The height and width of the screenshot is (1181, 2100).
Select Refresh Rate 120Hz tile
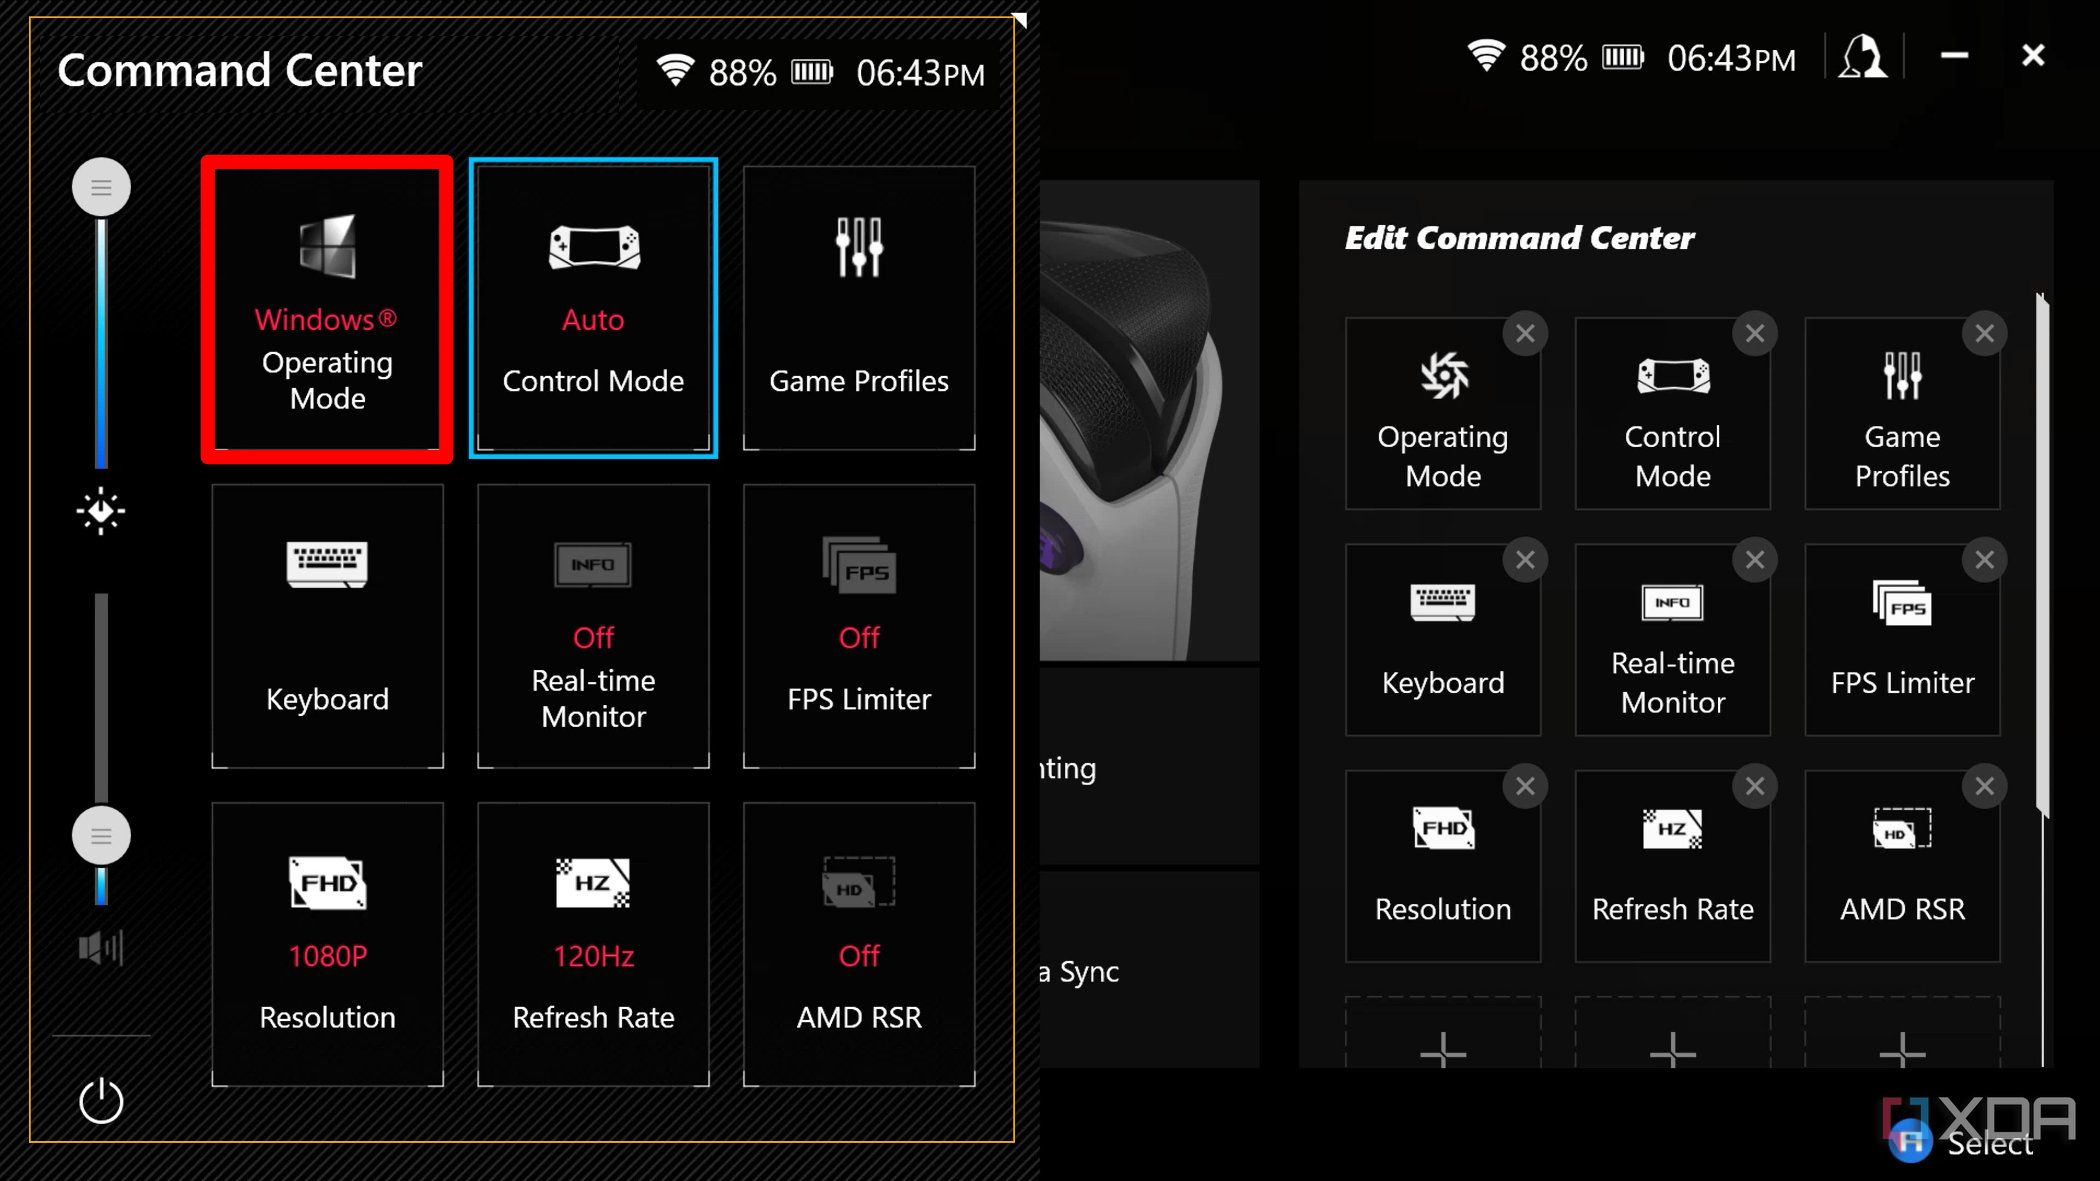click(x=593, y=945)
